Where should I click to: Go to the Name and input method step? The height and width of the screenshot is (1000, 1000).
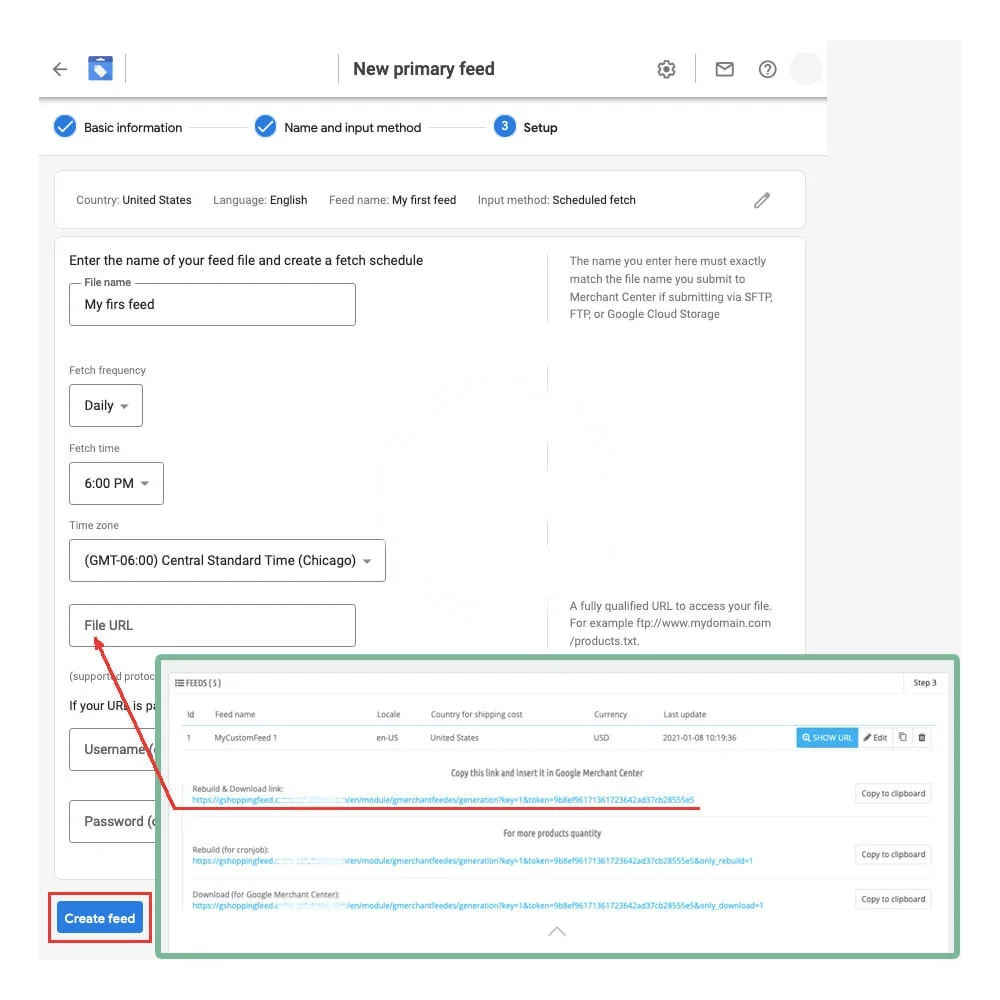[338, 128]
